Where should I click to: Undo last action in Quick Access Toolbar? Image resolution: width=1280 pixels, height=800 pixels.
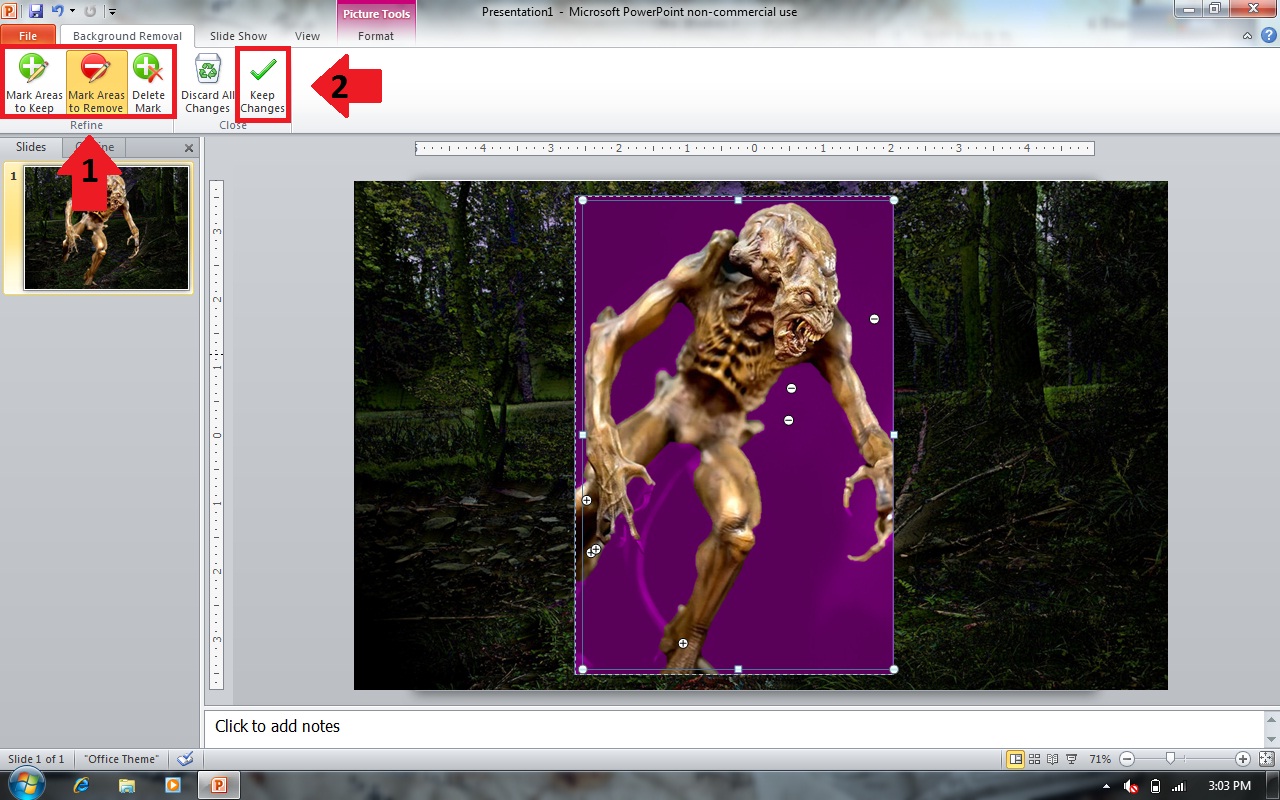[x=57, y=11]
